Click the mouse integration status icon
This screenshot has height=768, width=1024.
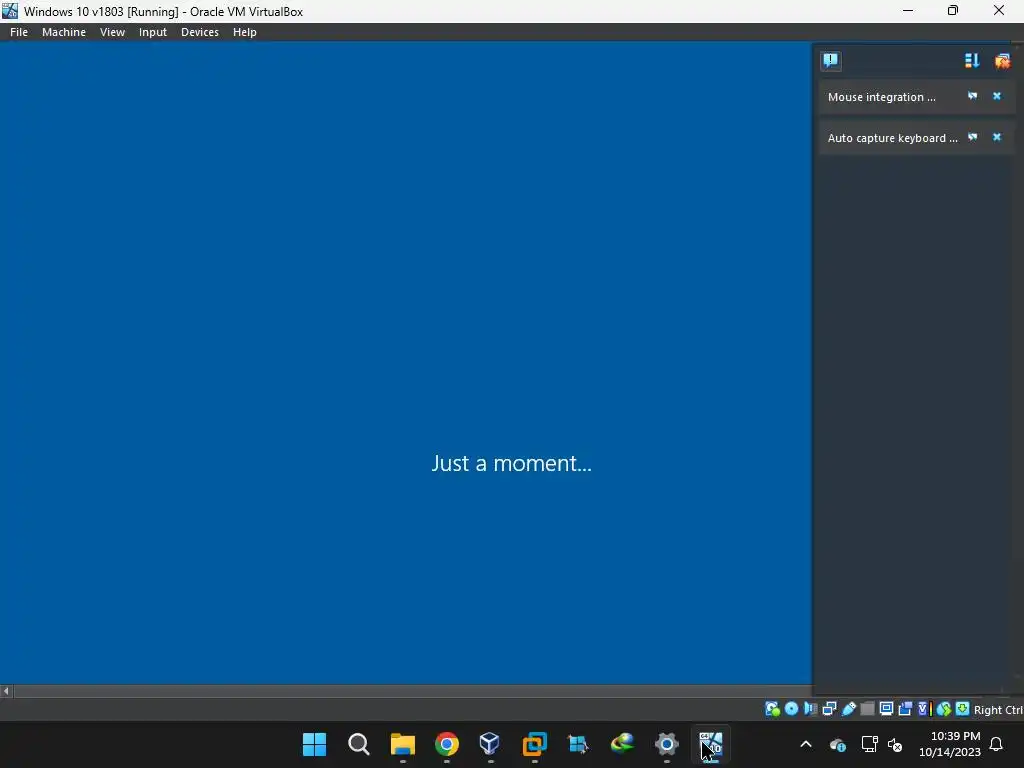(x=944, y=709)
